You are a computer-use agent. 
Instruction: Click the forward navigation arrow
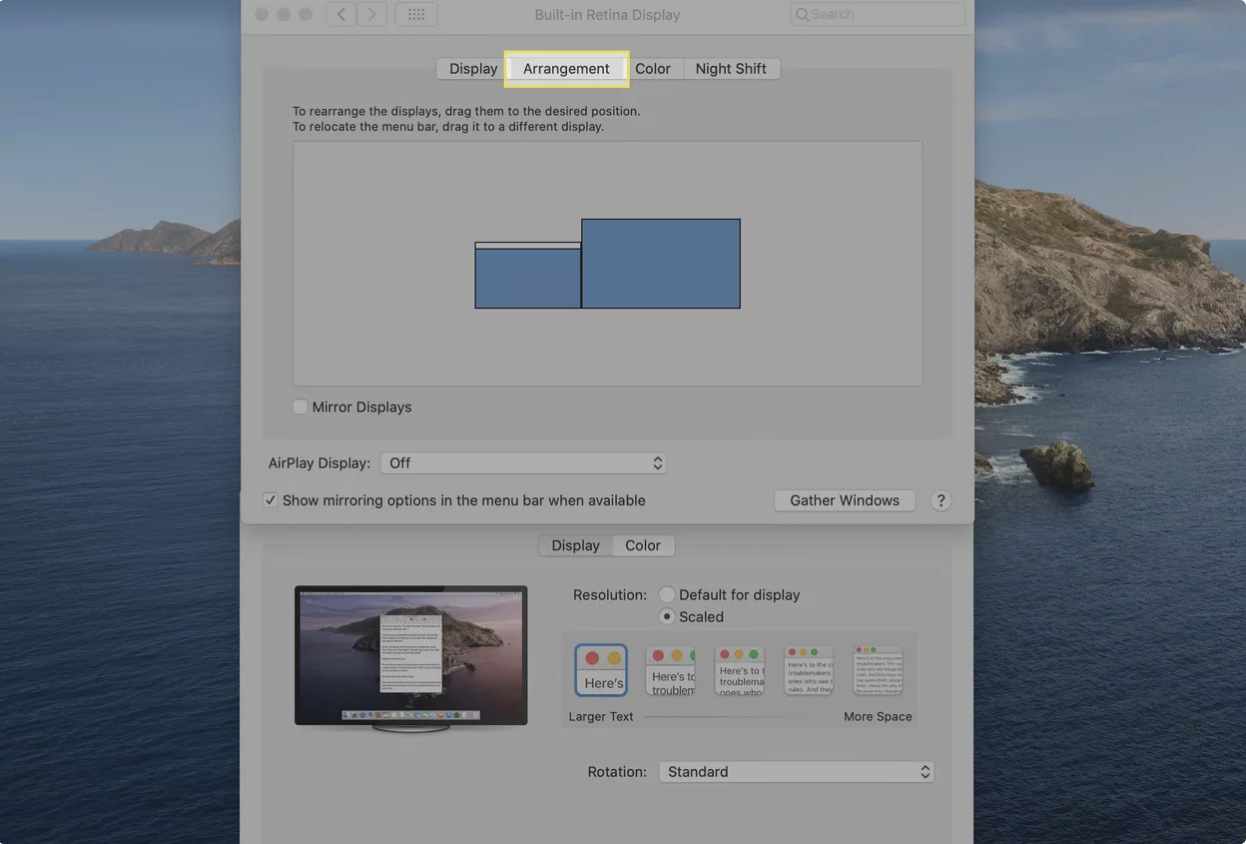[372, 15]
